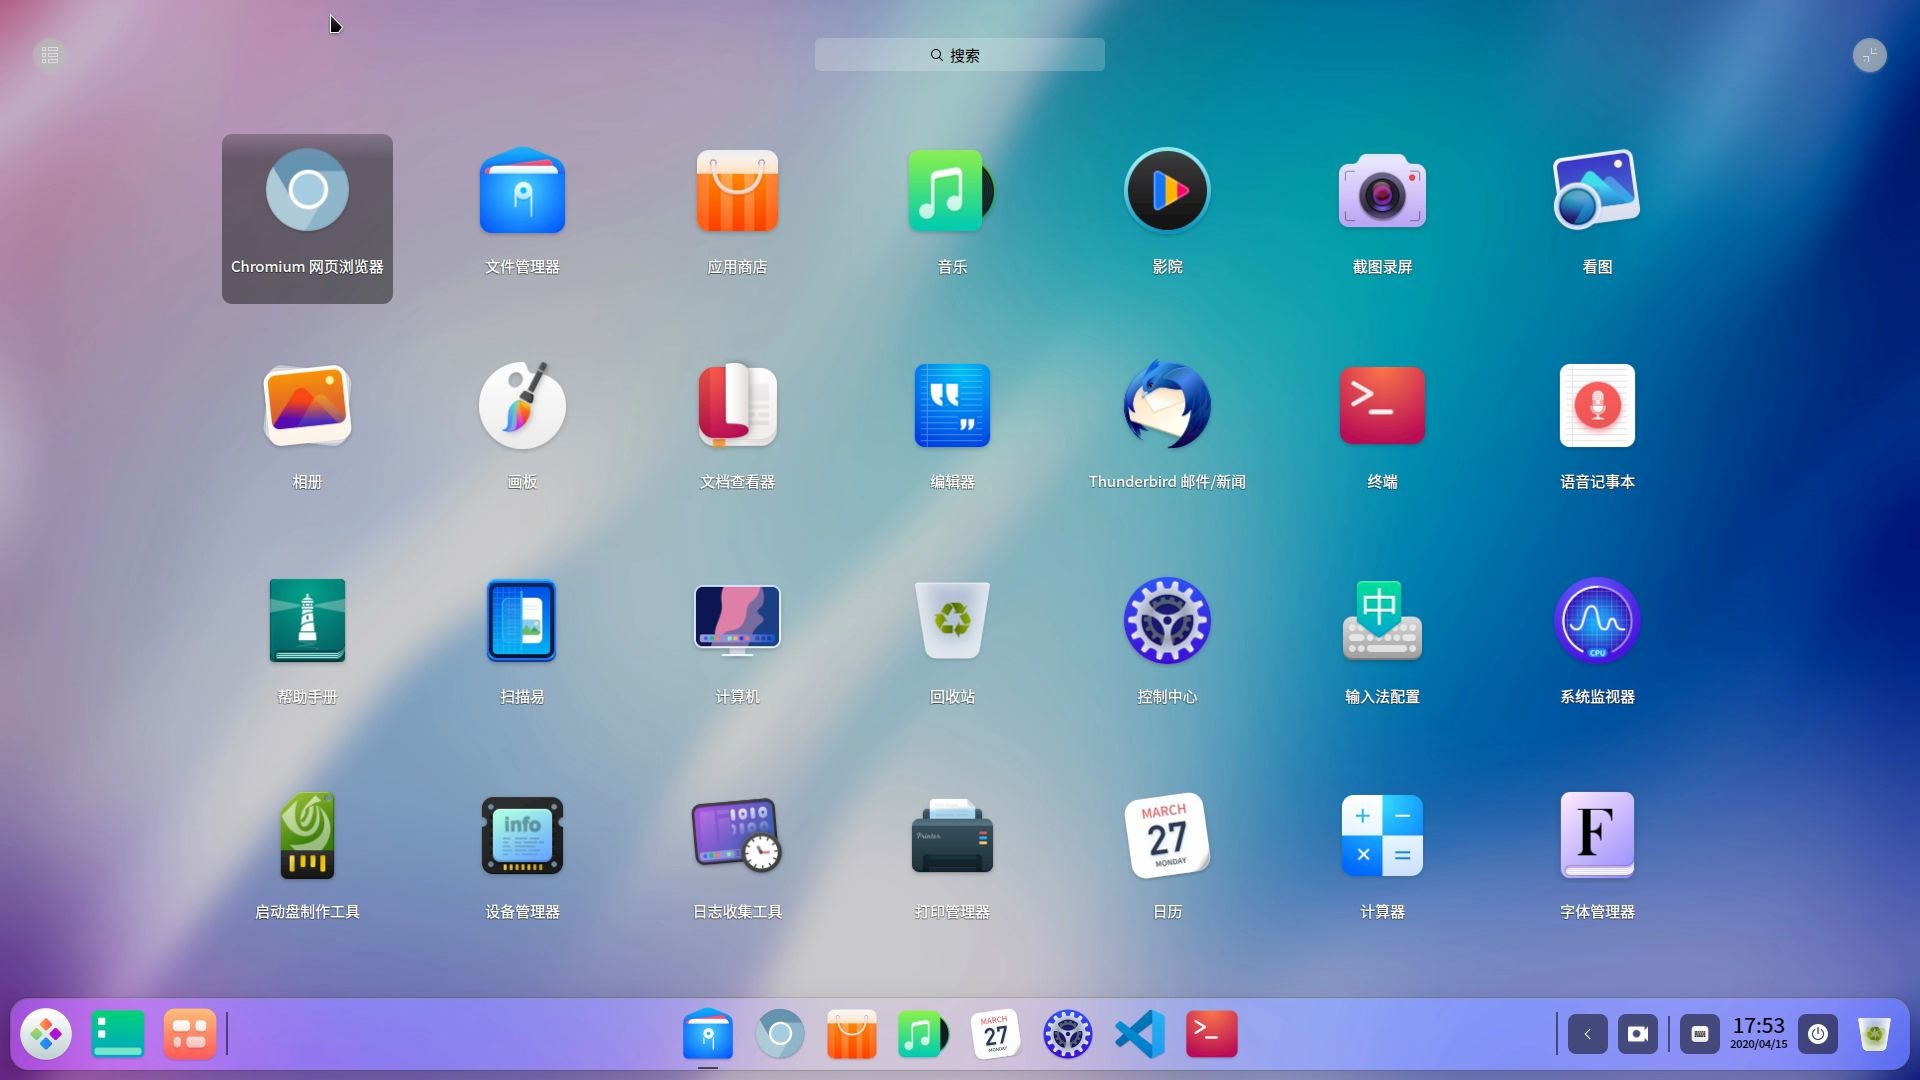Image resolution: width=1920 pixels, height=1080 pixels.
Task: Open Chromium 网页浏览器 in launcher grid
Action: (307, 218)
